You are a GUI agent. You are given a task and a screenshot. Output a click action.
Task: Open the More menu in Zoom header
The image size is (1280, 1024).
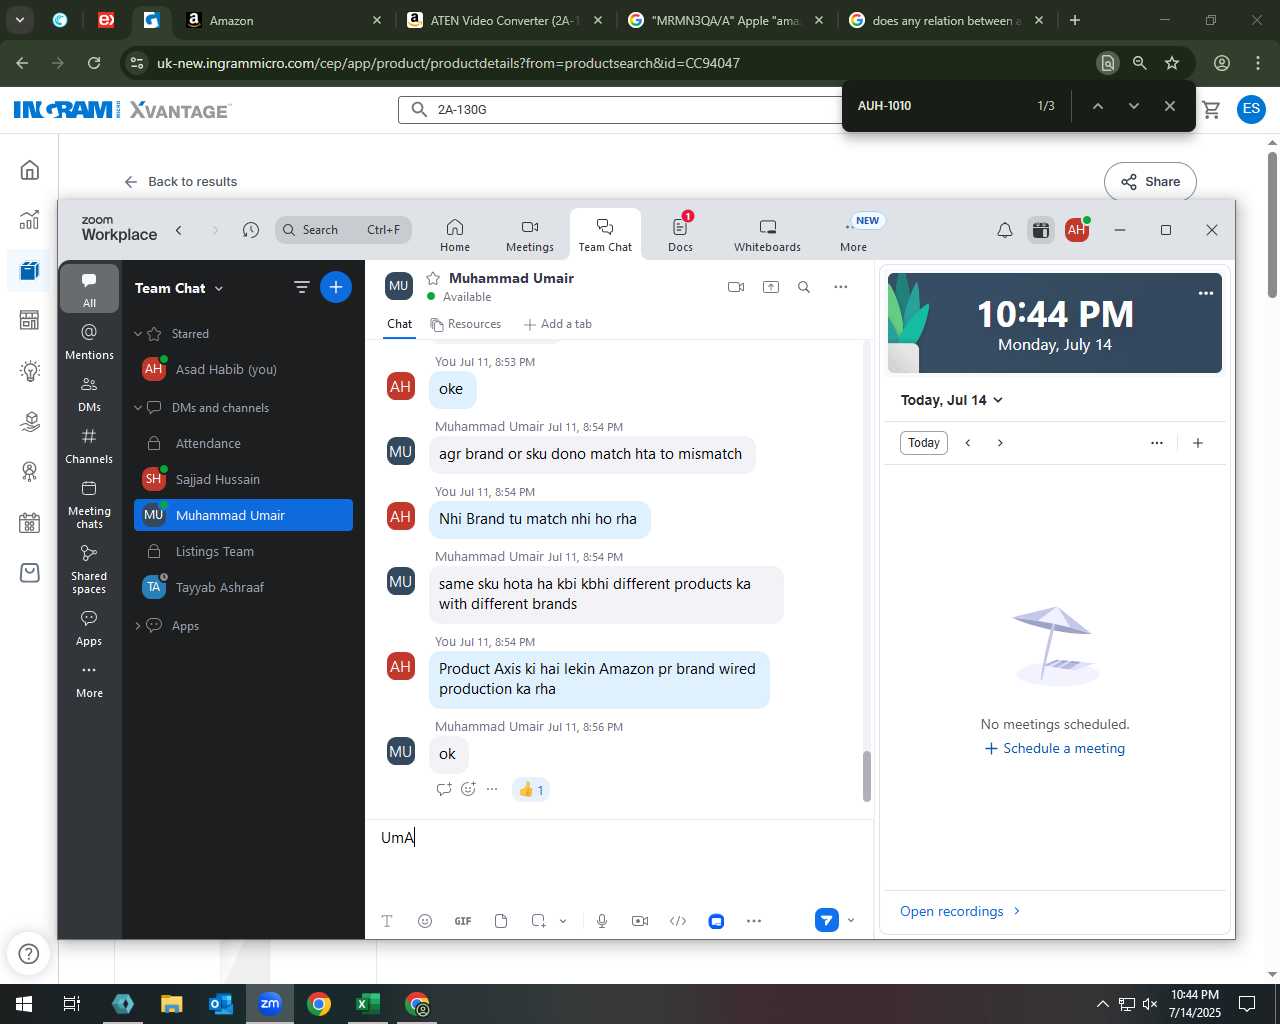pyautogui.click(x=854, y=235)
